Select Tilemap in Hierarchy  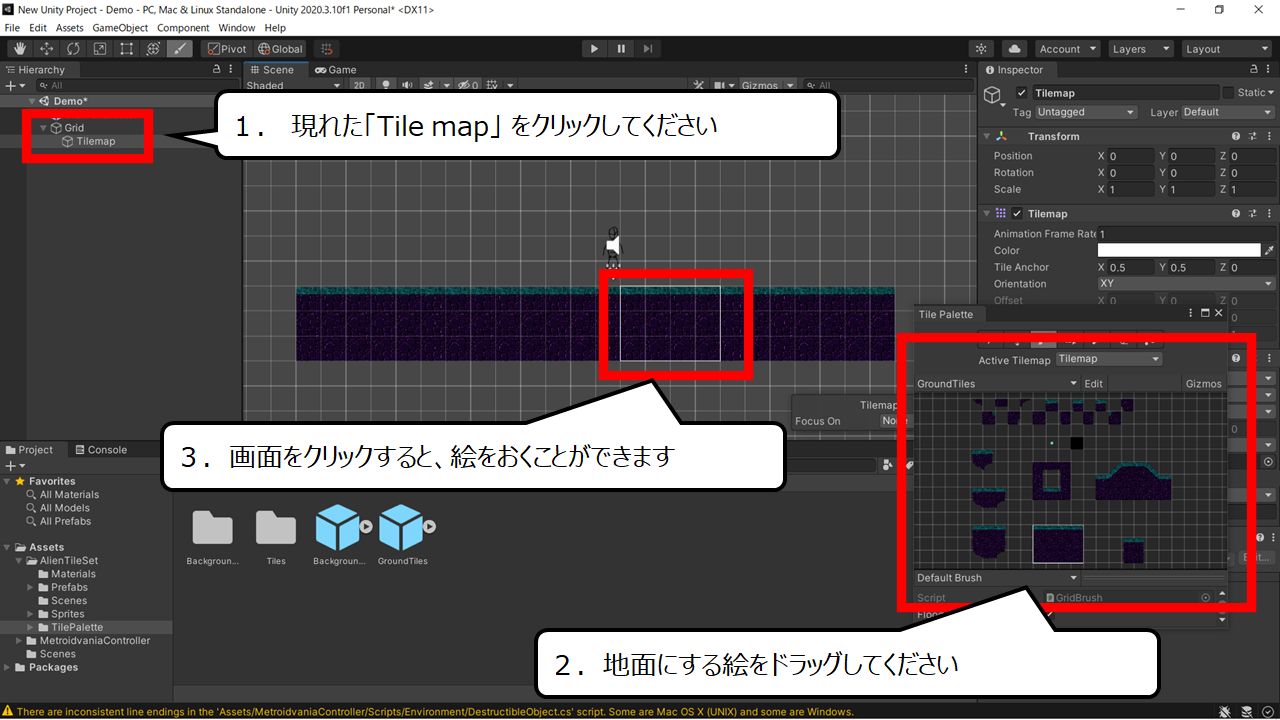(x=96, y=141)
